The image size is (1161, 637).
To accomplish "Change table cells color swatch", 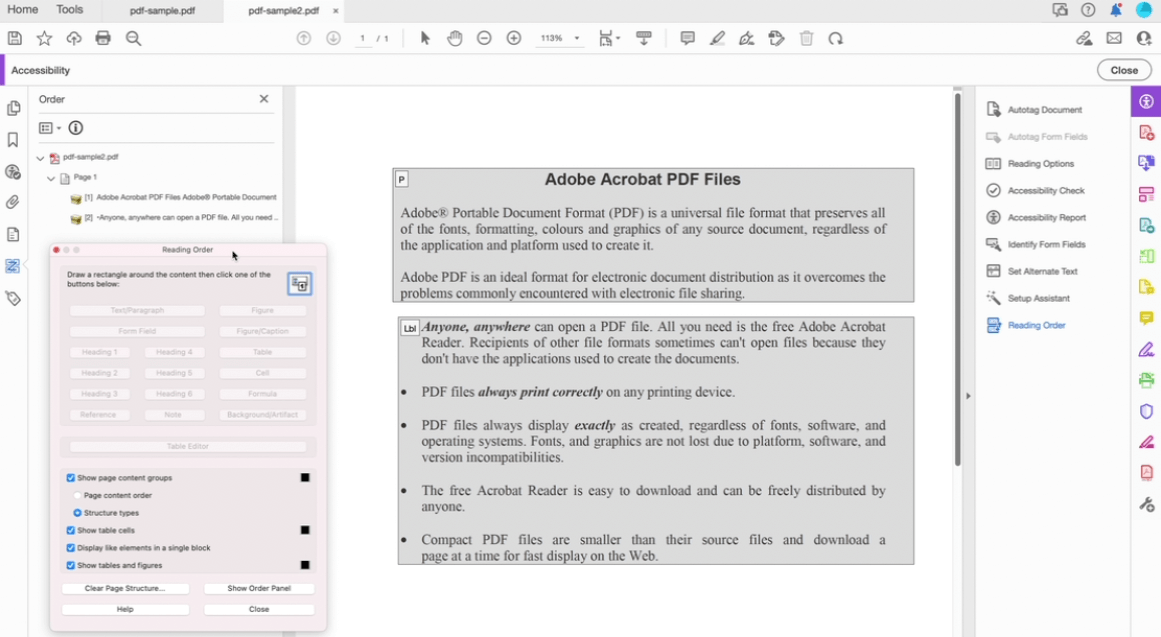I will click(x=305, y=530).
